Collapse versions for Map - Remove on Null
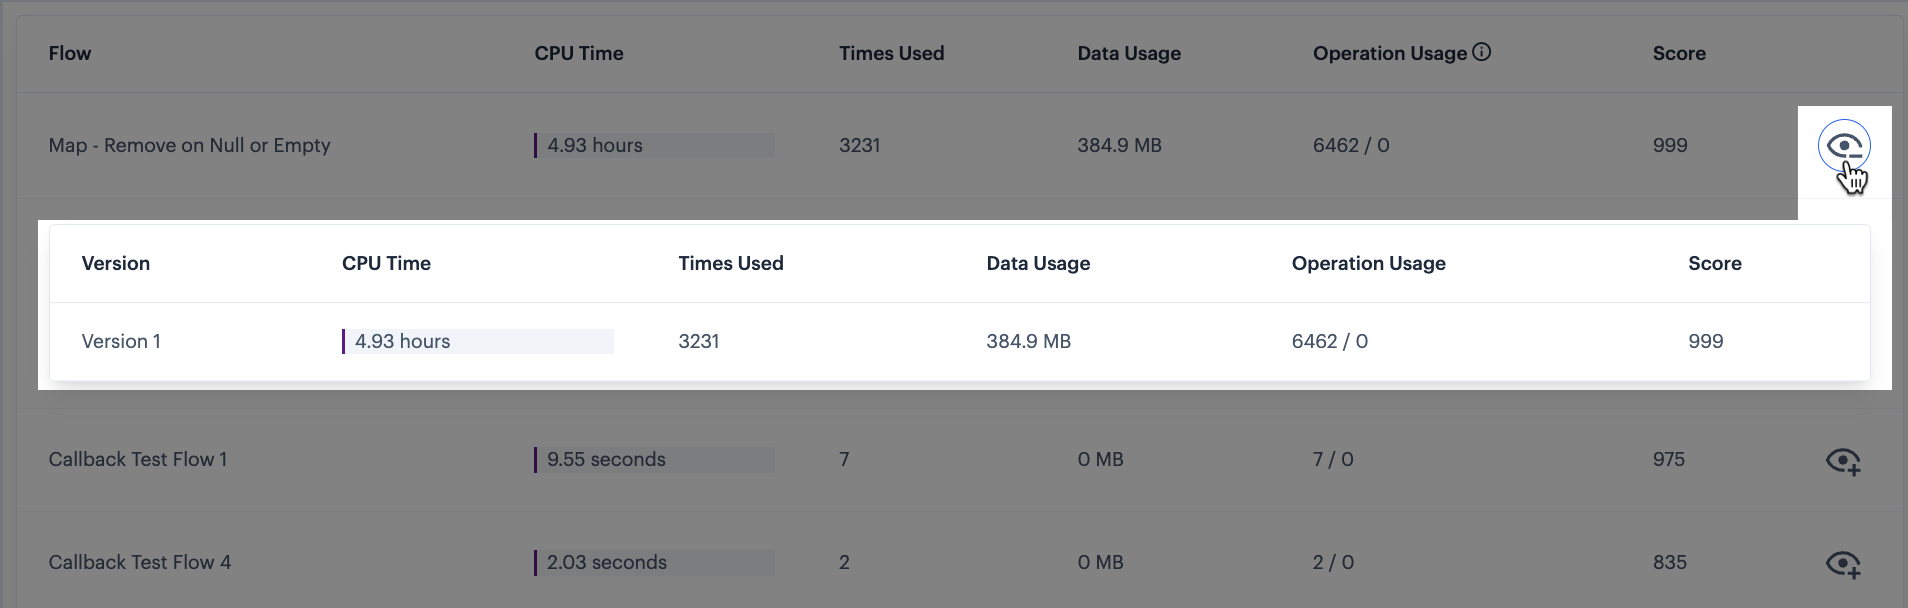 1844,146
